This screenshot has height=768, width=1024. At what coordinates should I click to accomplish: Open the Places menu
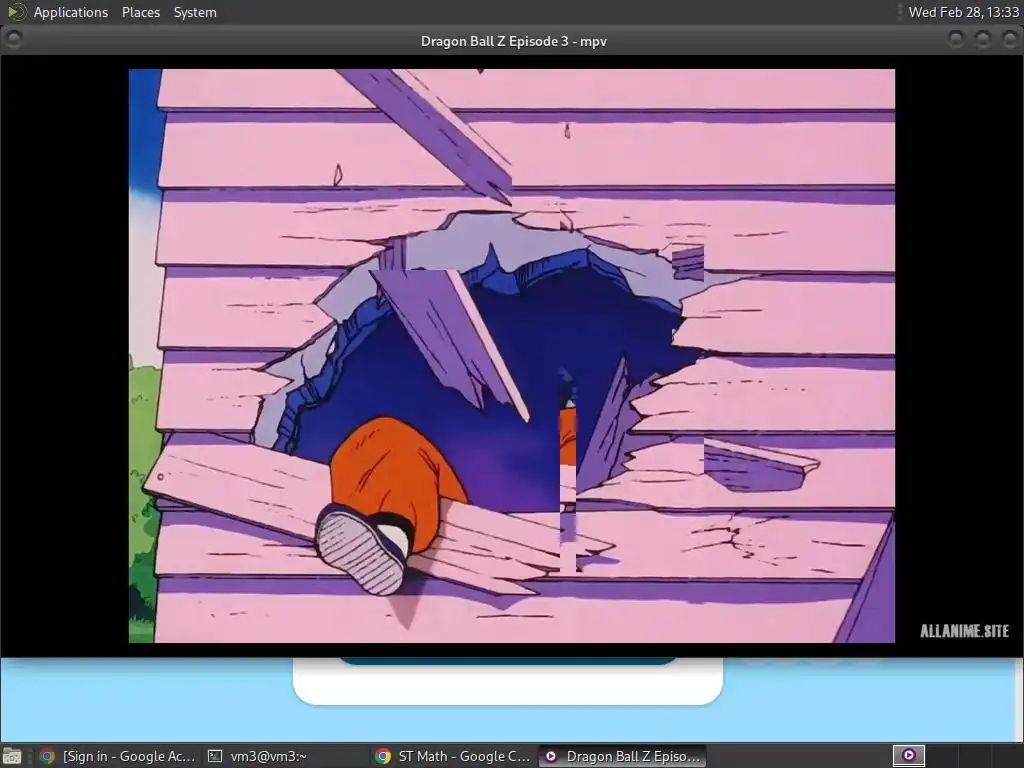tap(140, 12)
